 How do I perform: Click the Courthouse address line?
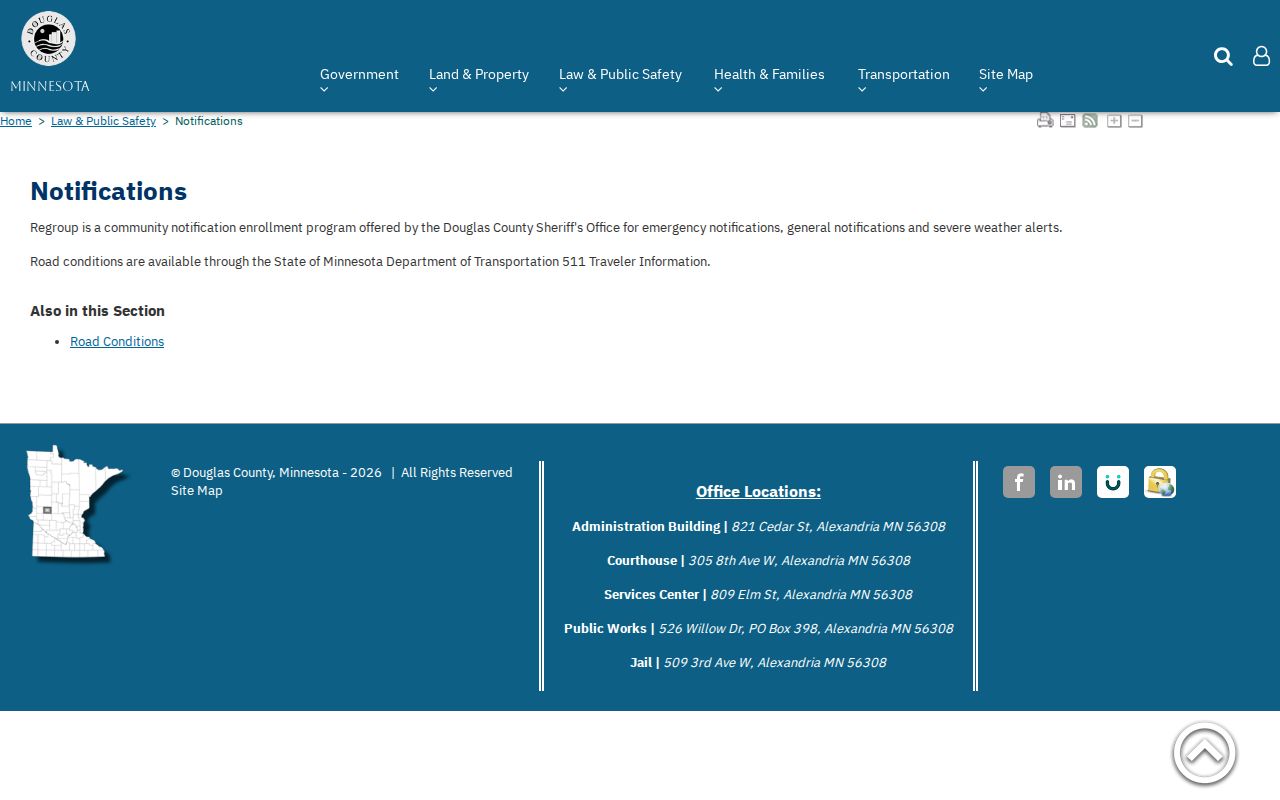point(758,560)
